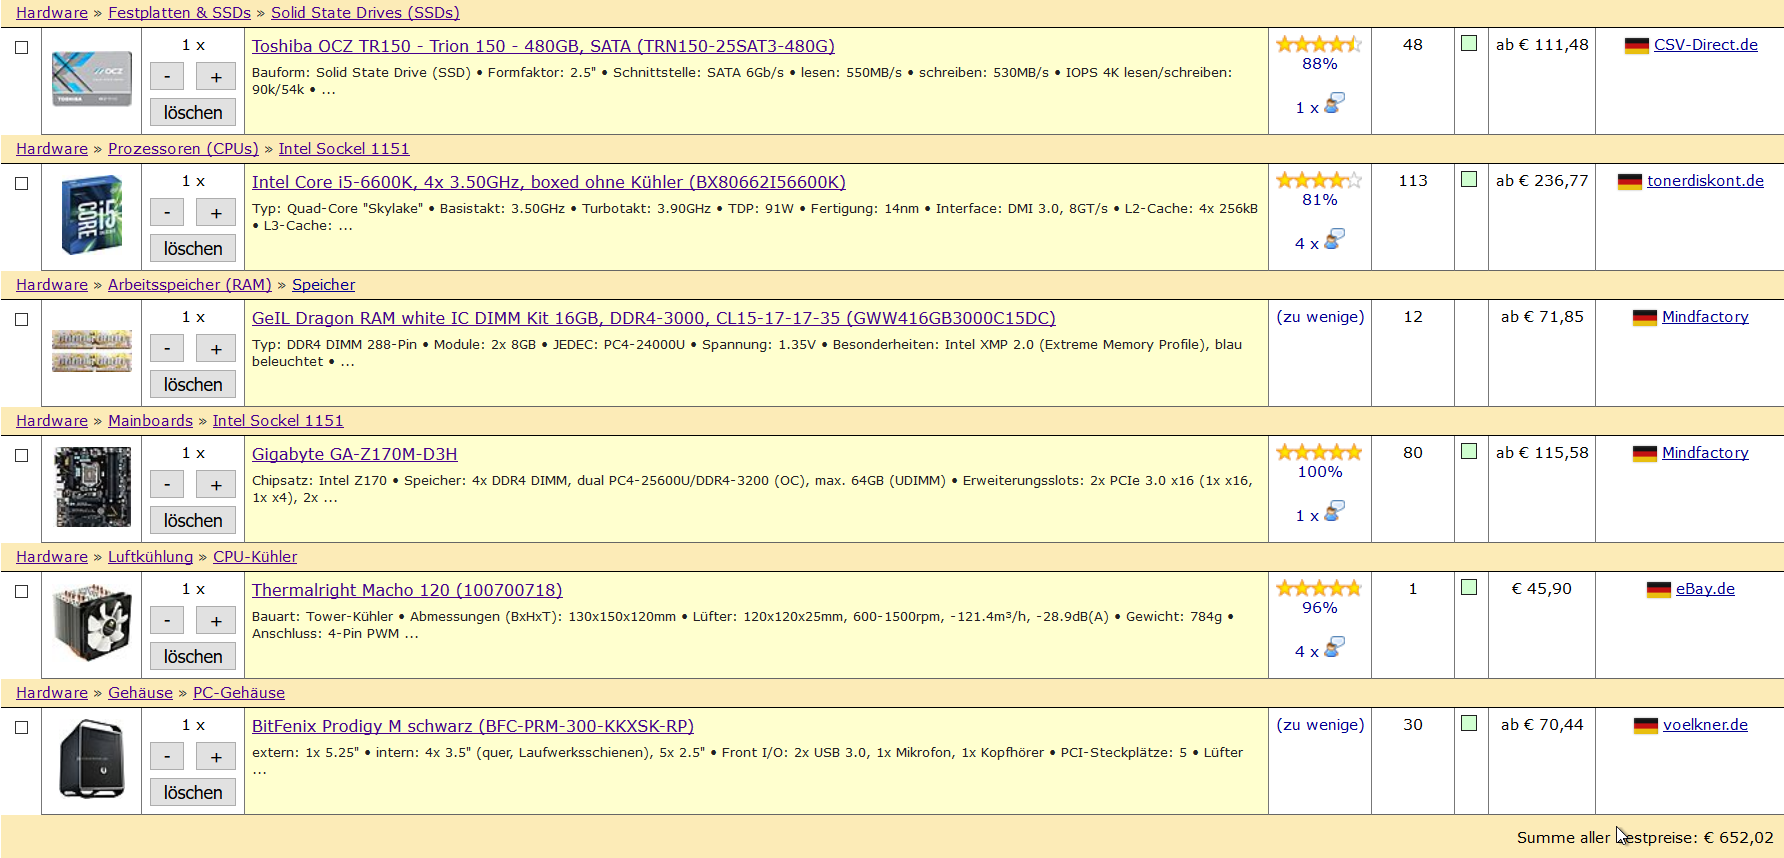Click the German flag beside CSV-Direct.de
1784x858 pixels.
coord(1637,46)
